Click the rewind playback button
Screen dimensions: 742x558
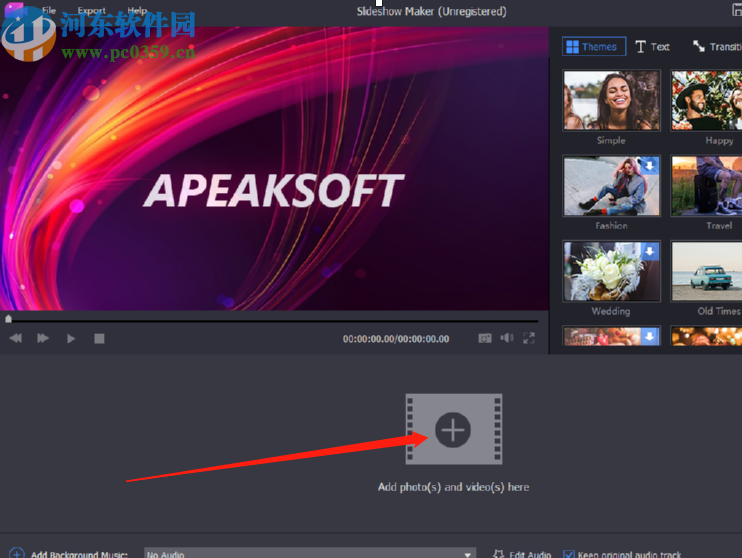[x=16, y=338]
